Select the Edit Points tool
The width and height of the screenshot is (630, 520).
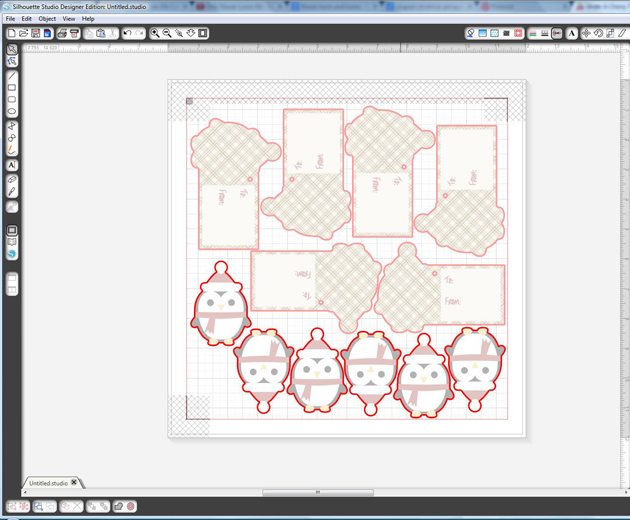tap(12, 61)
